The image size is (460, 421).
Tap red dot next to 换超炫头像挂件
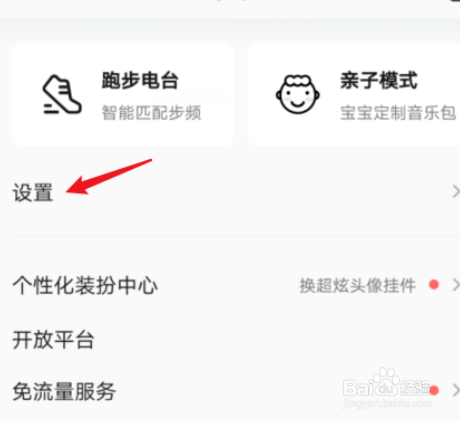434,285
